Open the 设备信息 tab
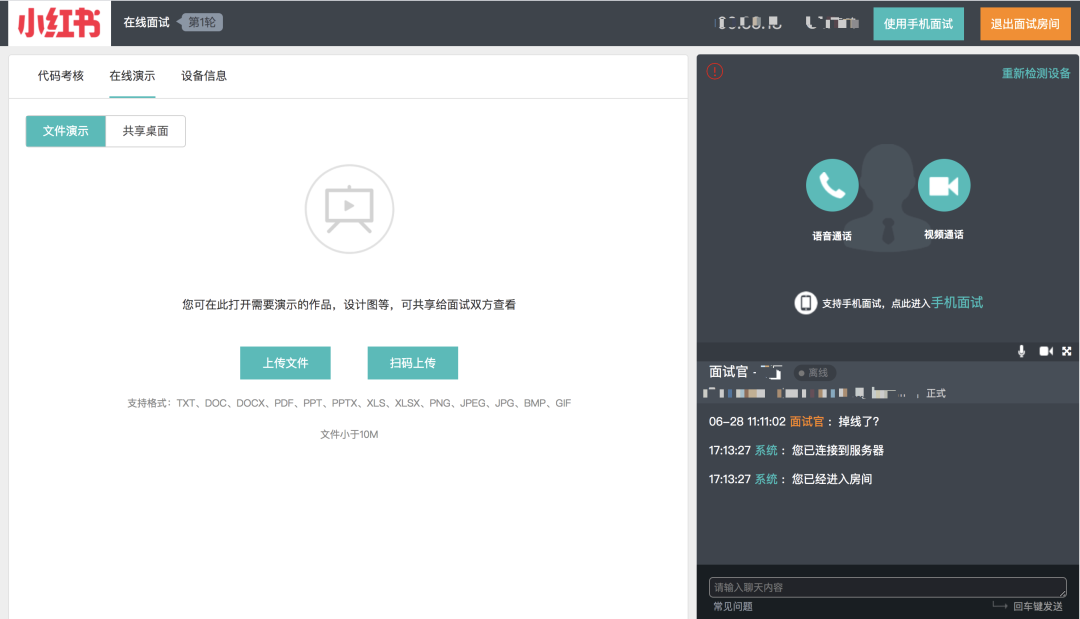The height and width of the screenshot is (619, 1080). coord(204,76)
